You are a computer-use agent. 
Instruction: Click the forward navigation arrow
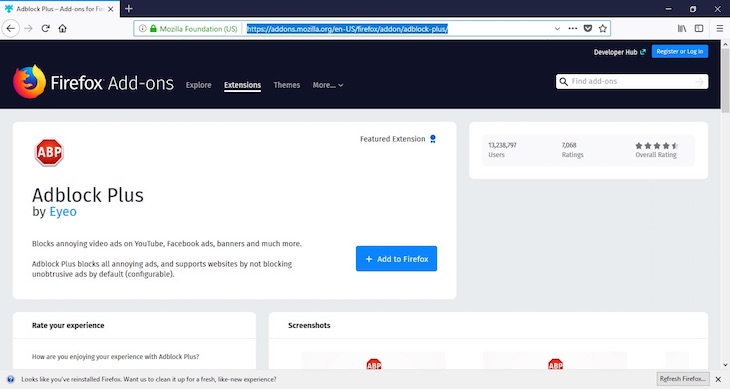[x=28, y=28]
